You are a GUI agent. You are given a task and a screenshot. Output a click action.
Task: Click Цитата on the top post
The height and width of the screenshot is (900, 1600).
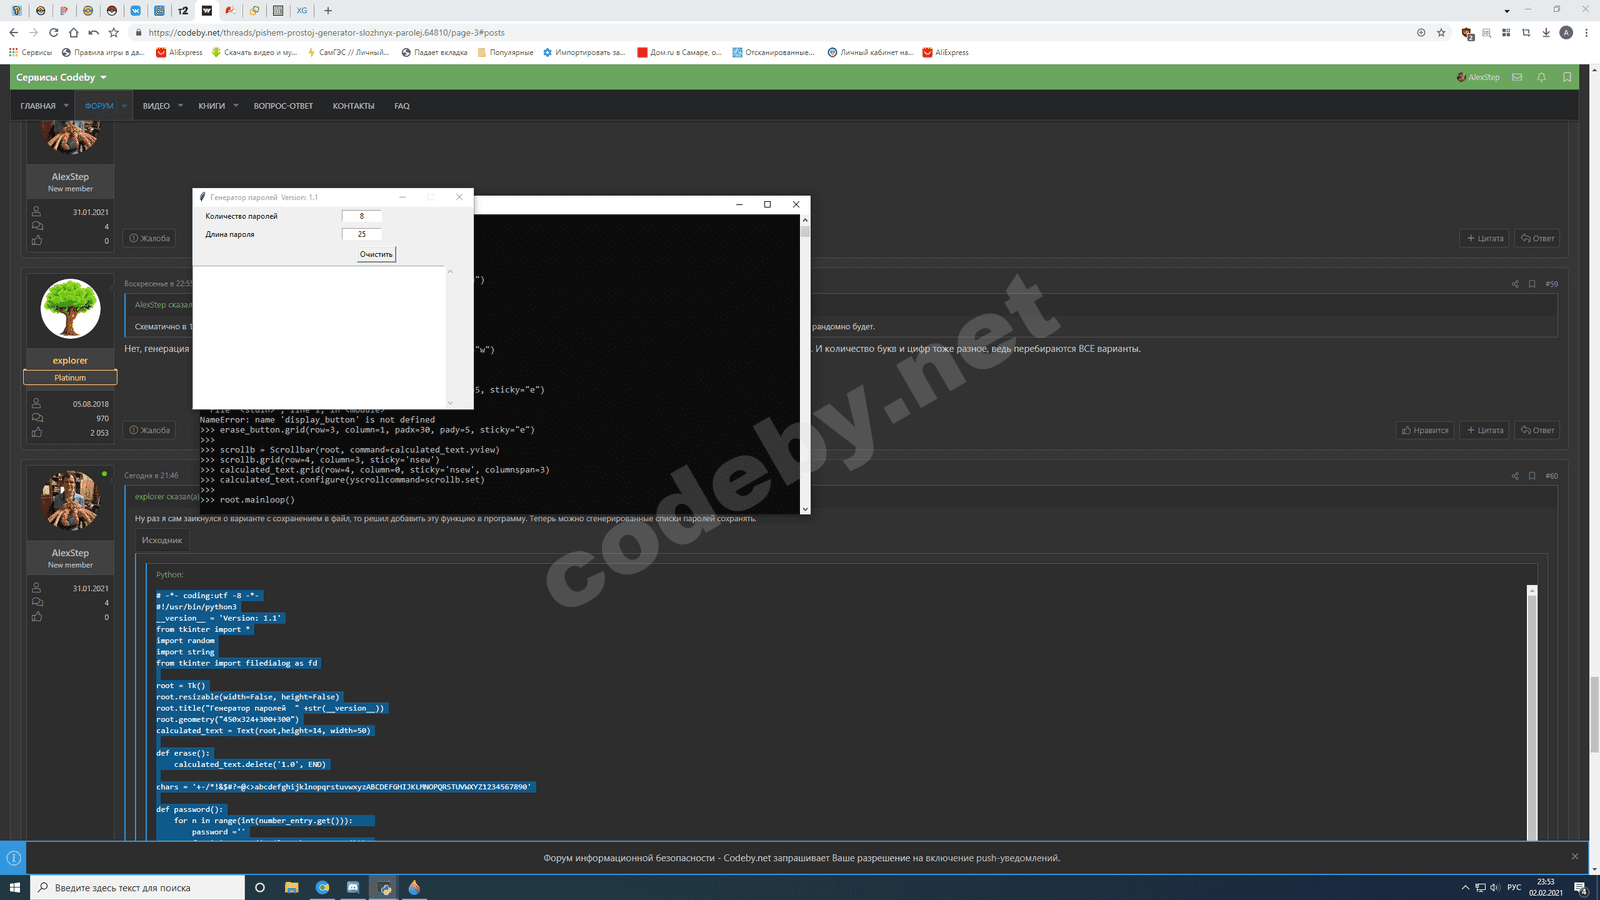(1485, 238)
